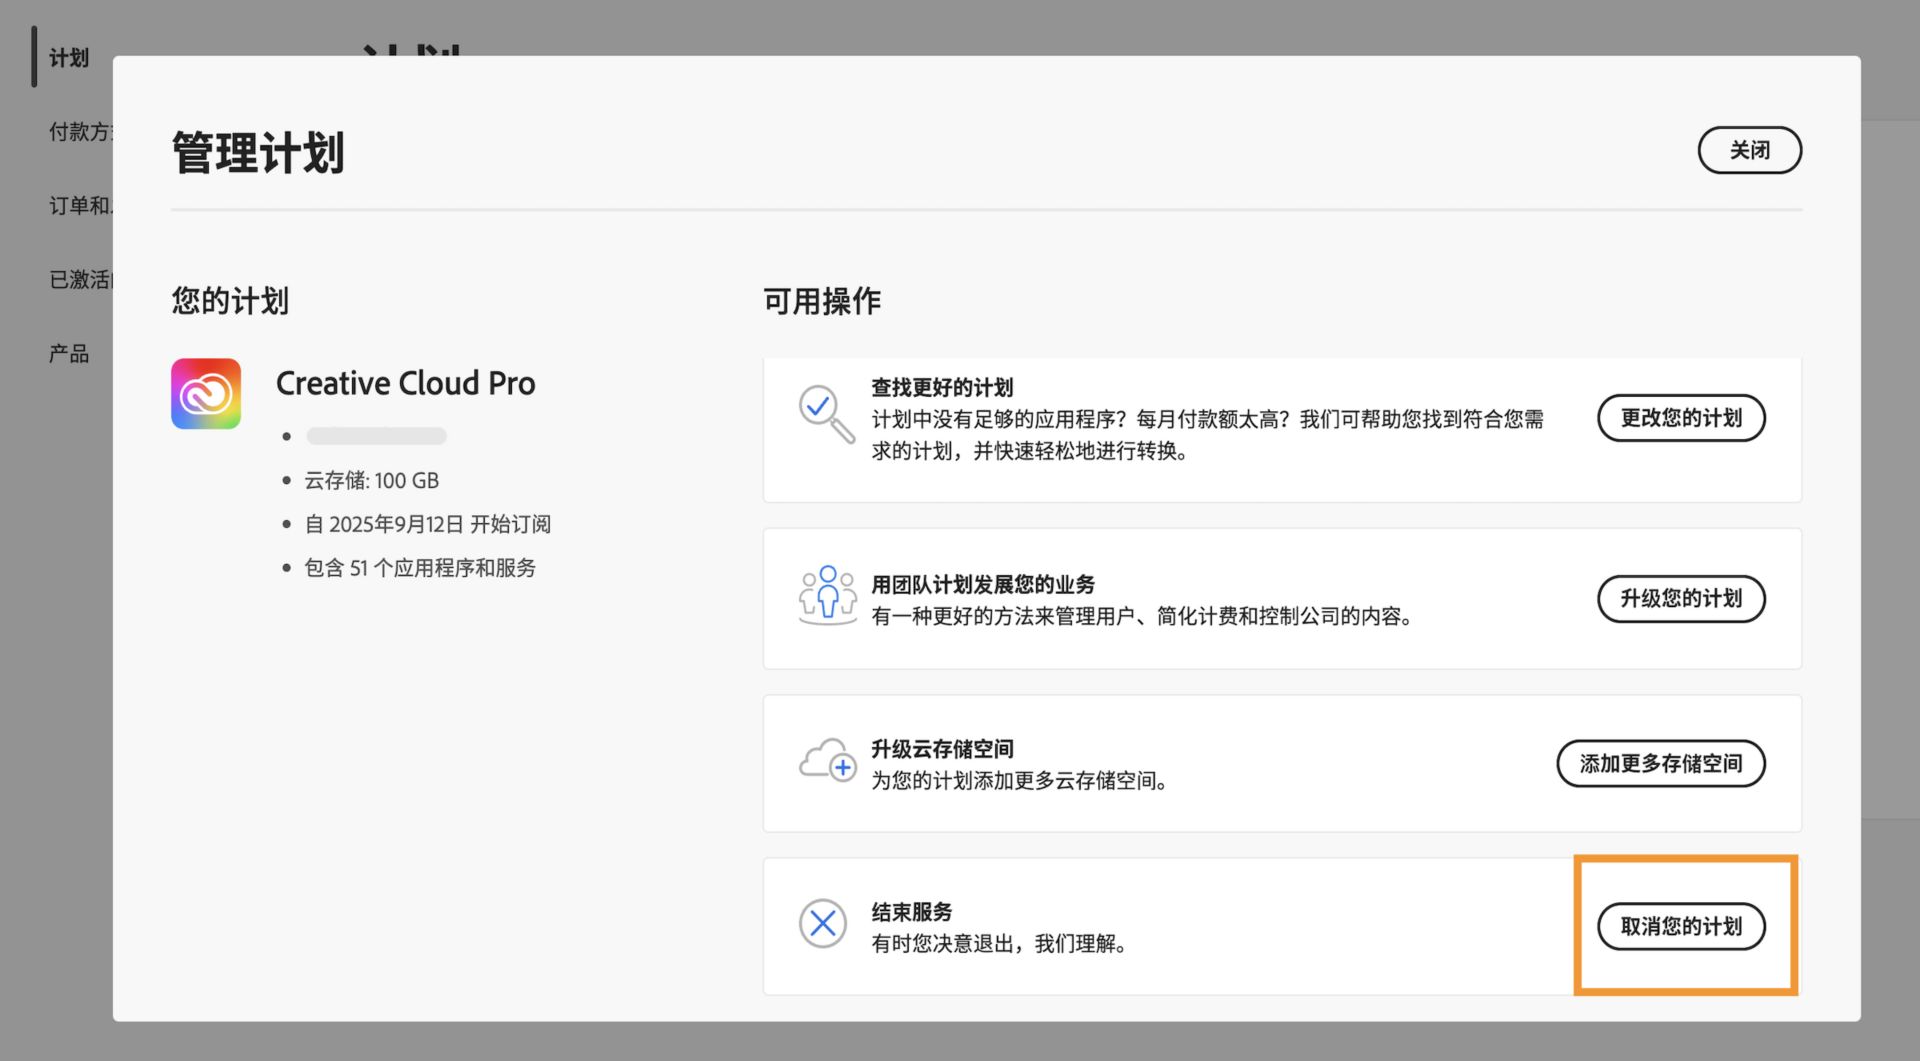The image size is (1920, 1061).
Task: Click the team icon beside 用团队计划发展您的业务
Action: (826, 597)
